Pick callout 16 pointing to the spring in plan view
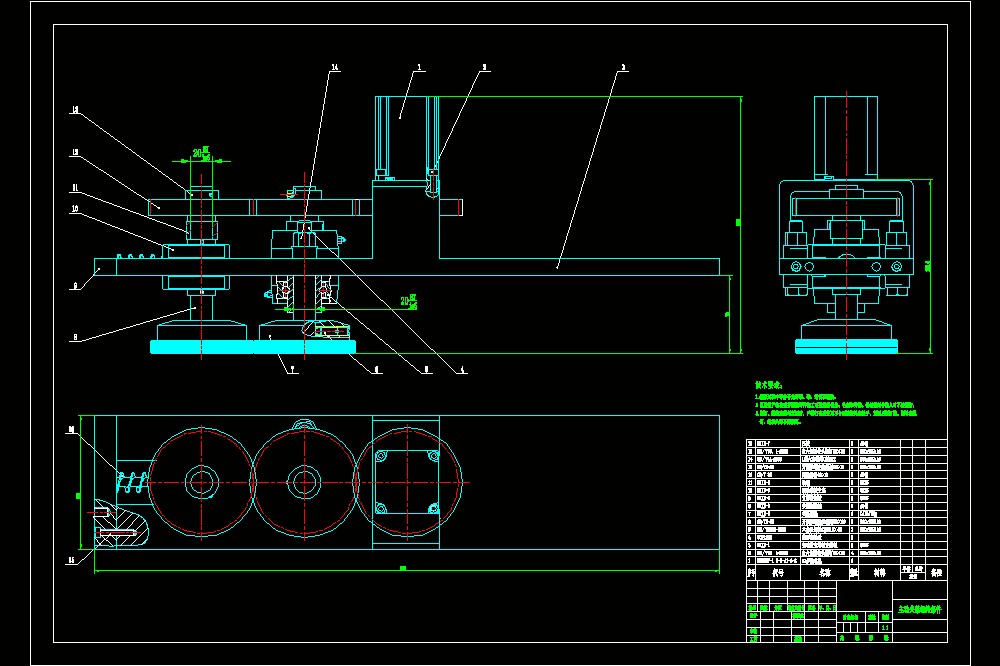The height and width of the screenshot is (666, 1000). 71,430
